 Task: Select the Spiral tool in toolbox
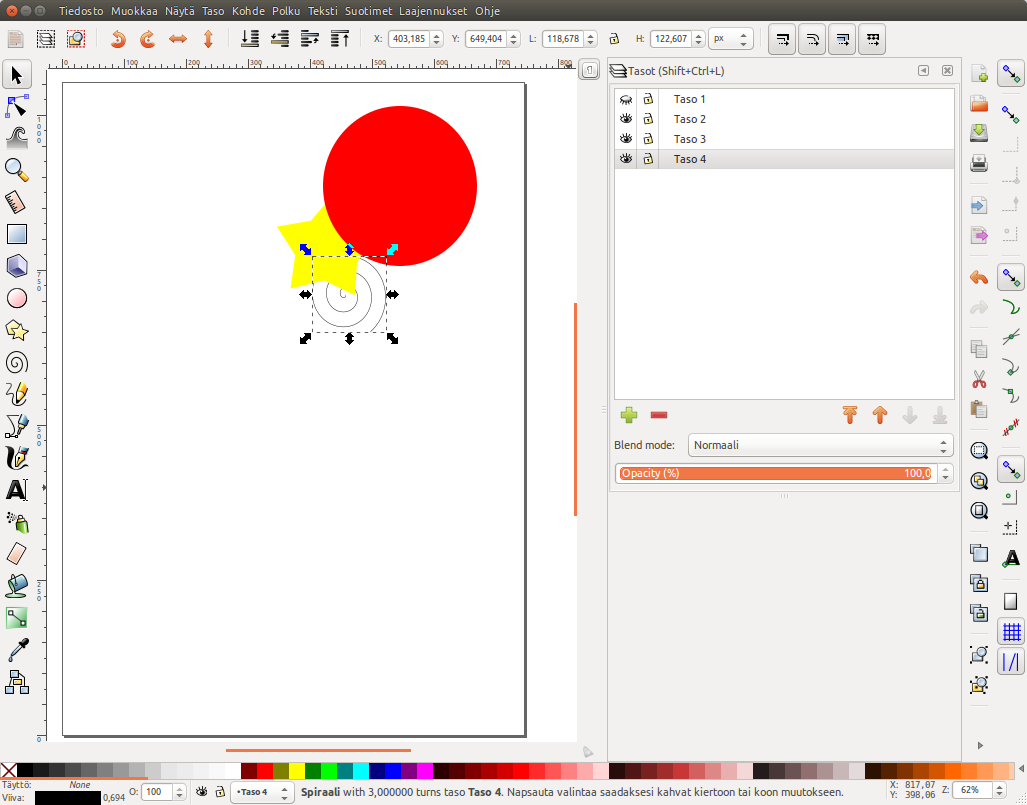tap(17, 362)
